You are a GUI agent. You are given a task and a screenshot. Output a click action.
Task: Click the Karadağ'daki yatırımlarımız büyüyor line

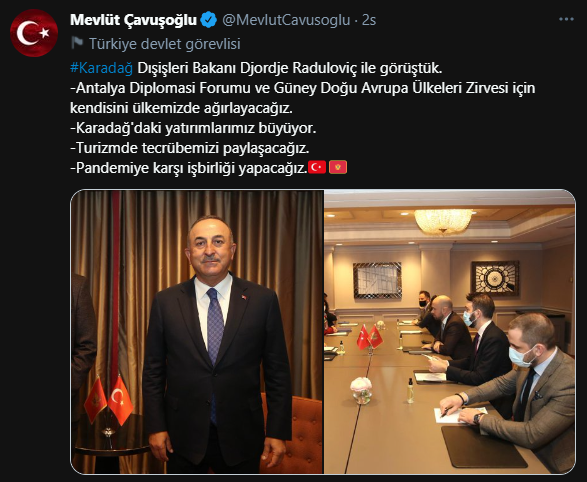[x=193, y=128]
